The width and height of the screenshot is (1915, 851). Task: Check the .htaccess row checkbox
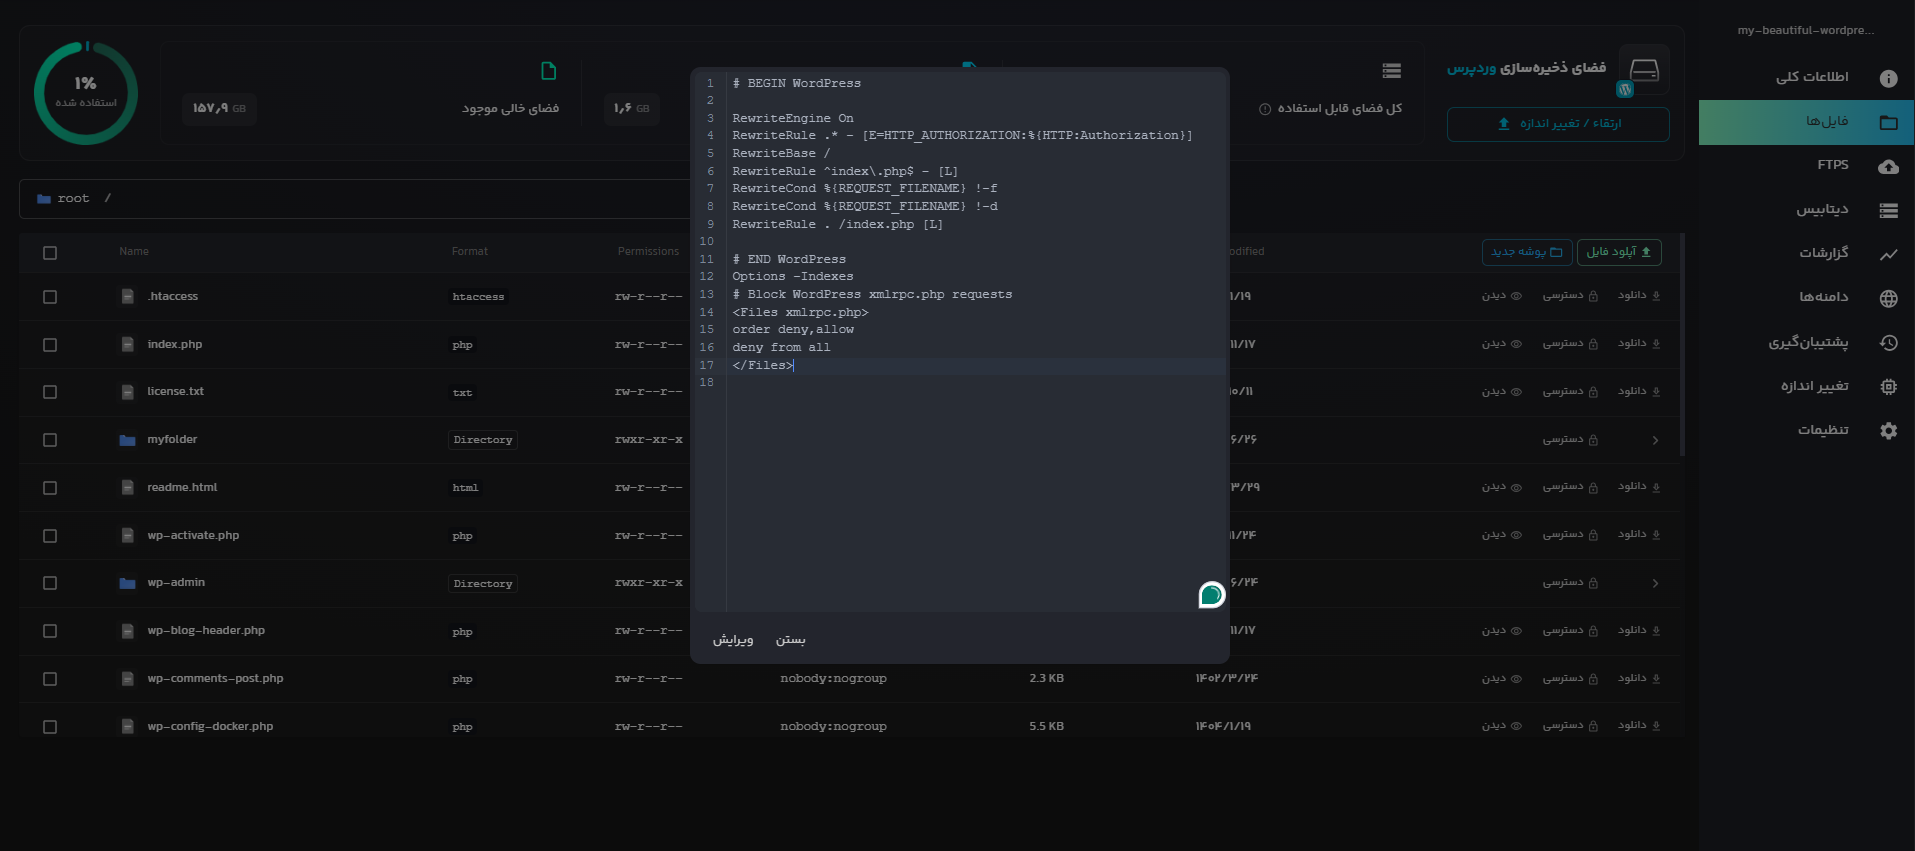(50, 297)
